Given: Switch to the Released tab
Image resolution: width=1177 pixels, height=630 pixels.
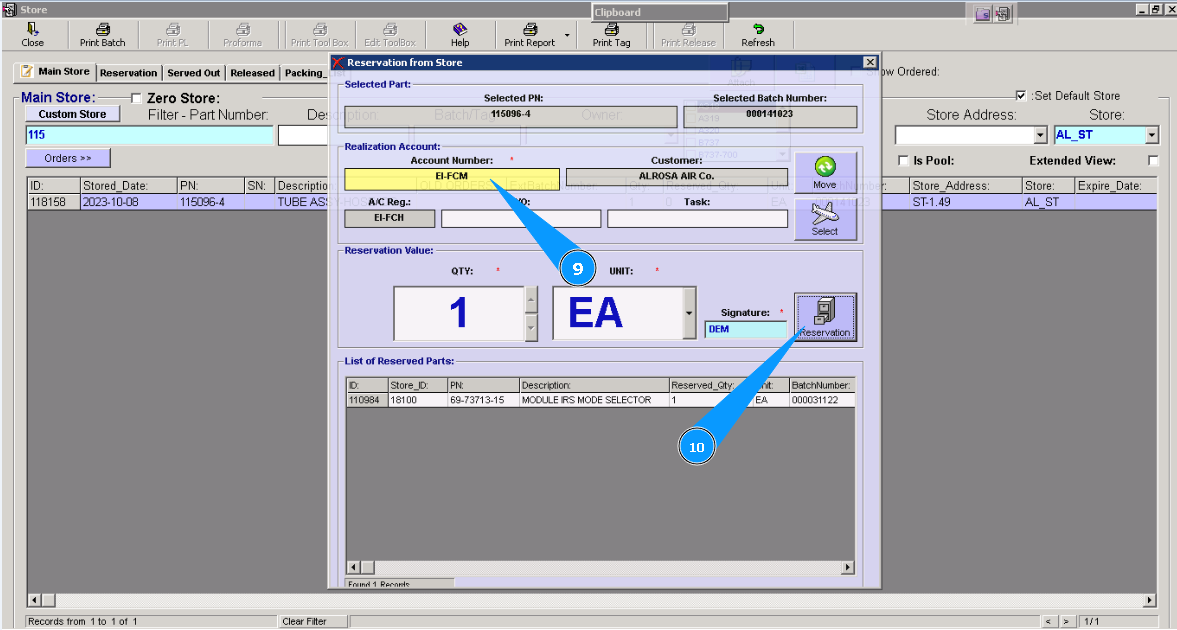Looking at the screenshot, I should point(252,73).
